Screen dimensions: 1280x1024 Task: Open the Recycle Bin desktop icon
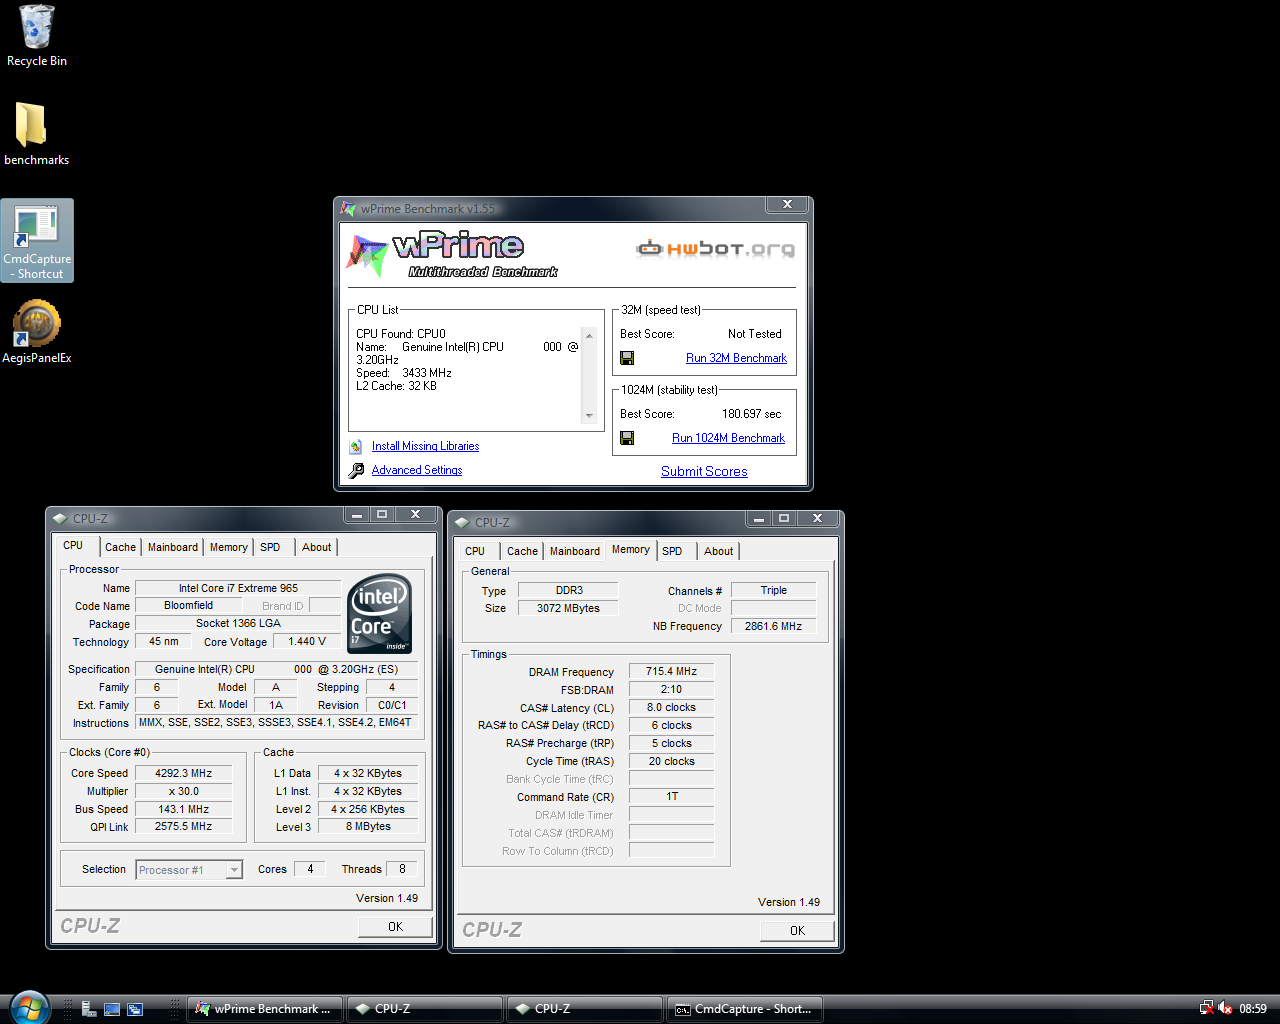(x=36, y=36)
